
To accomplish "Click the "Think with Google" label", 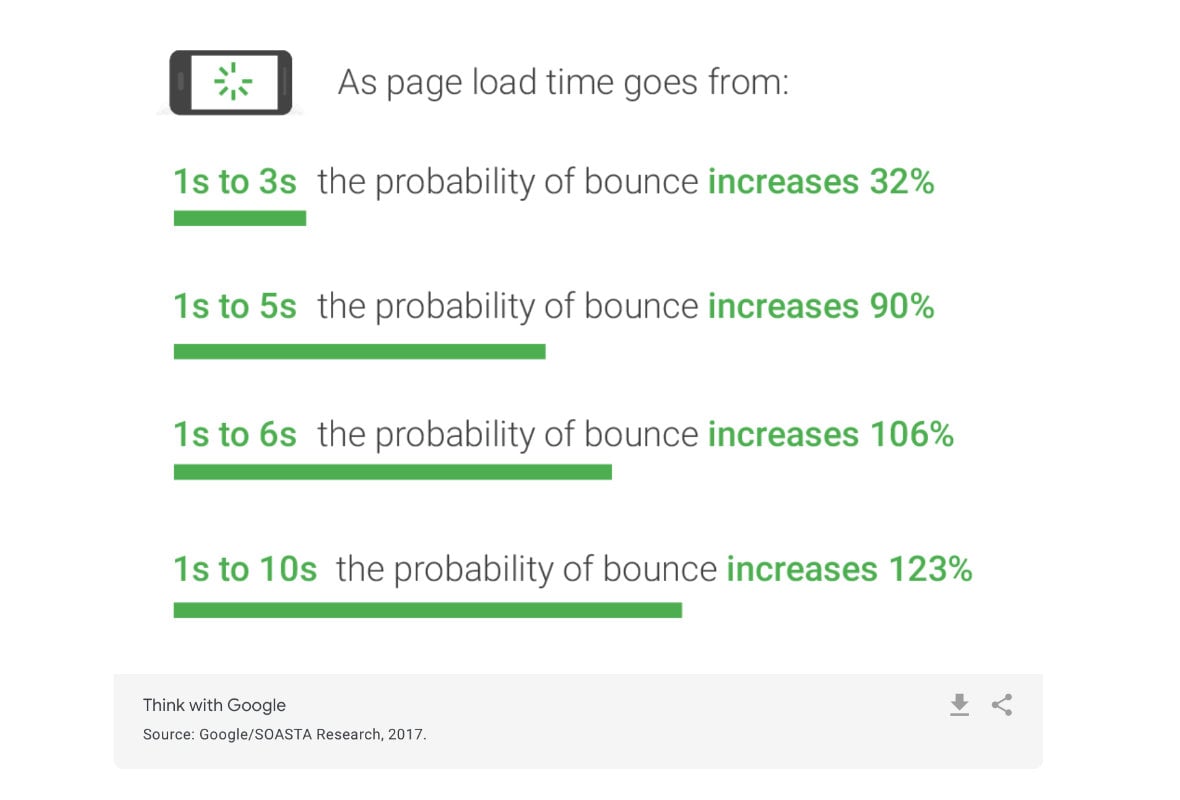I will pos(214,705).
